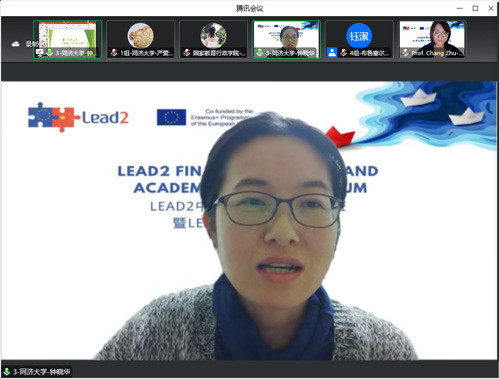Select Prof. Chang Zhu's video thumbnail
The image size is (499, 379).
coord(432,39)
